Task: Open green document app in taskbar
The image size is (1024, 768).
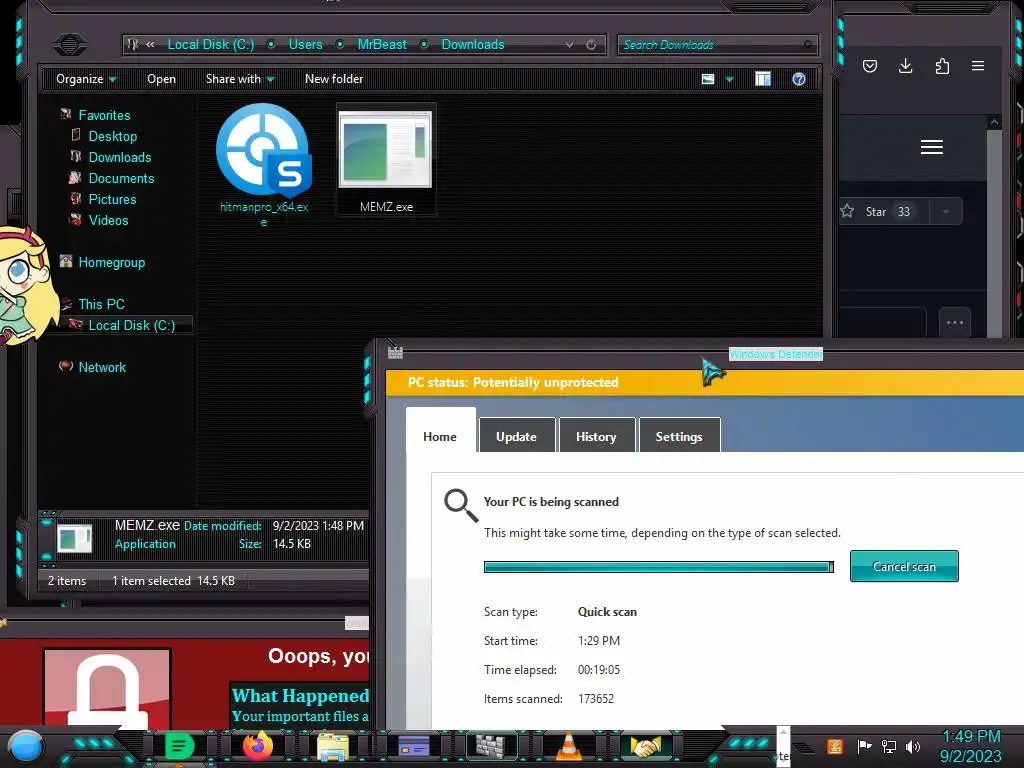Action: [179, 746]
